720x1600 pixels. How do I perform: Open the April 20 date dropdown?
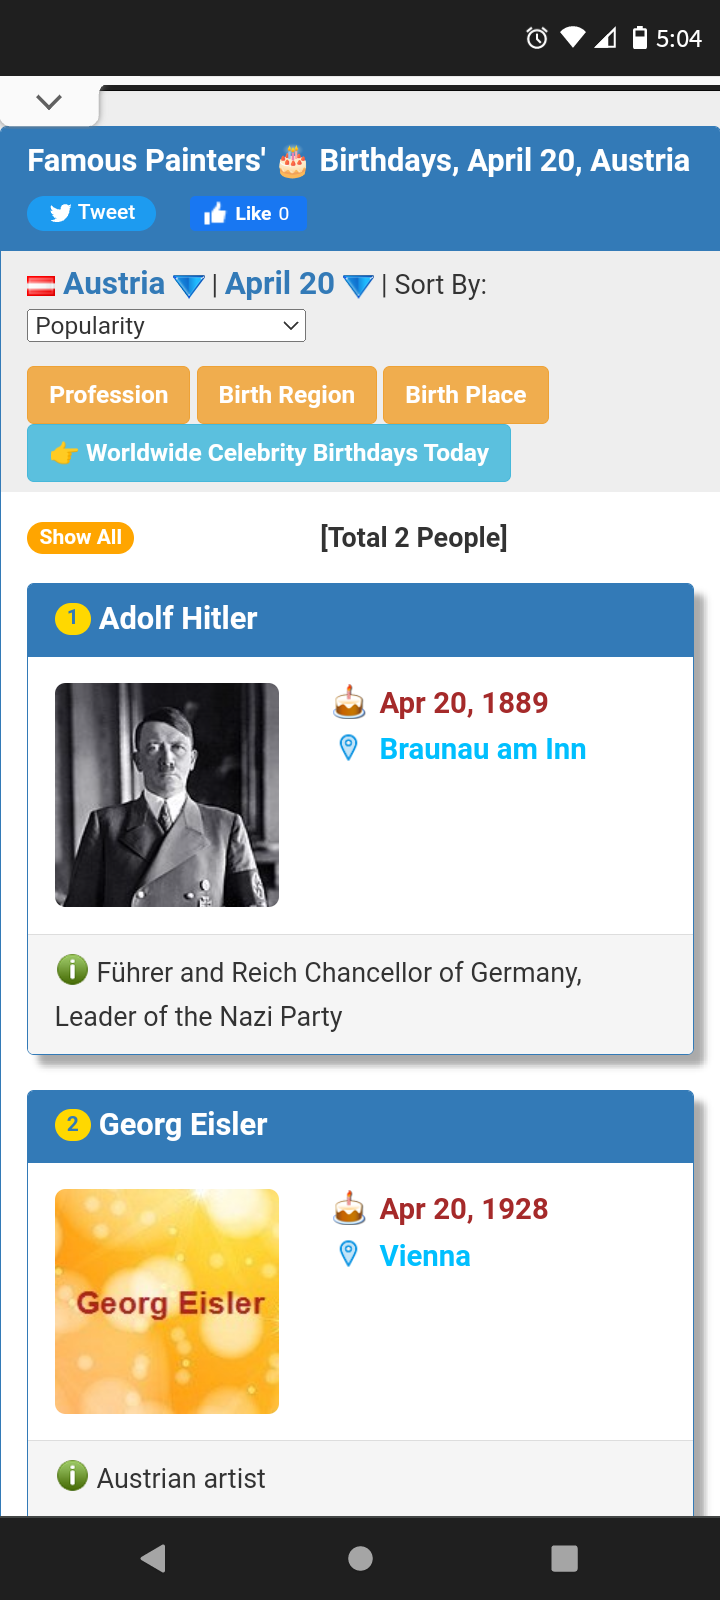(299, 284)
